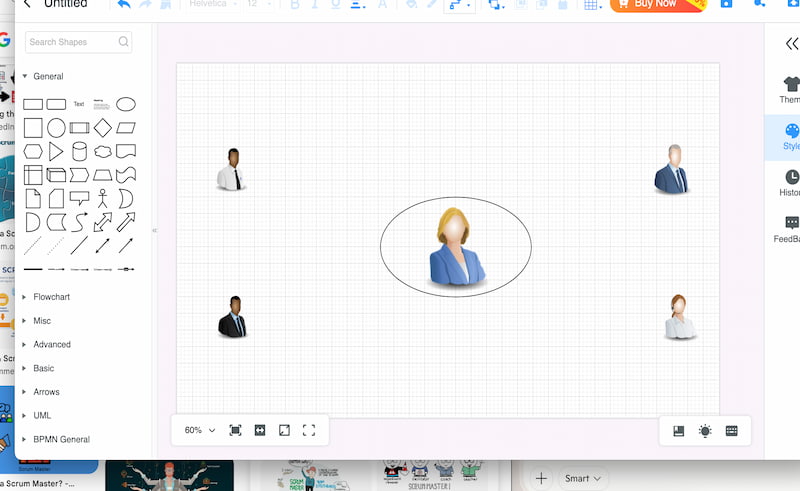This screenshot has height=491, width=800.
Task: Pick the actor stick figure shape
Action: tap(103, 199)
